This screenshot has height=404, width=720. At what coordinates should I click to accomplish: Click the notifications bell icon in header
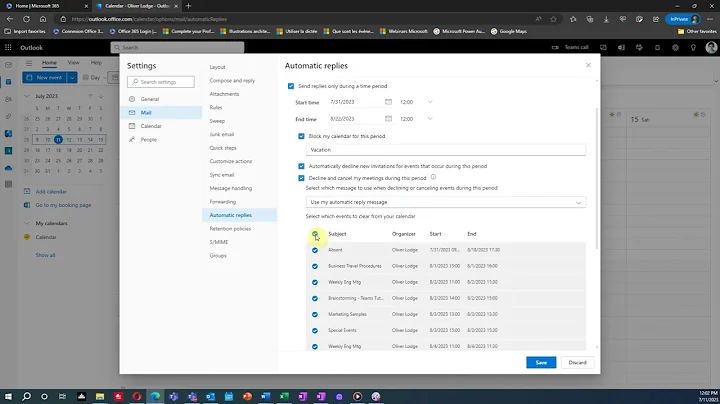[657, 47]
